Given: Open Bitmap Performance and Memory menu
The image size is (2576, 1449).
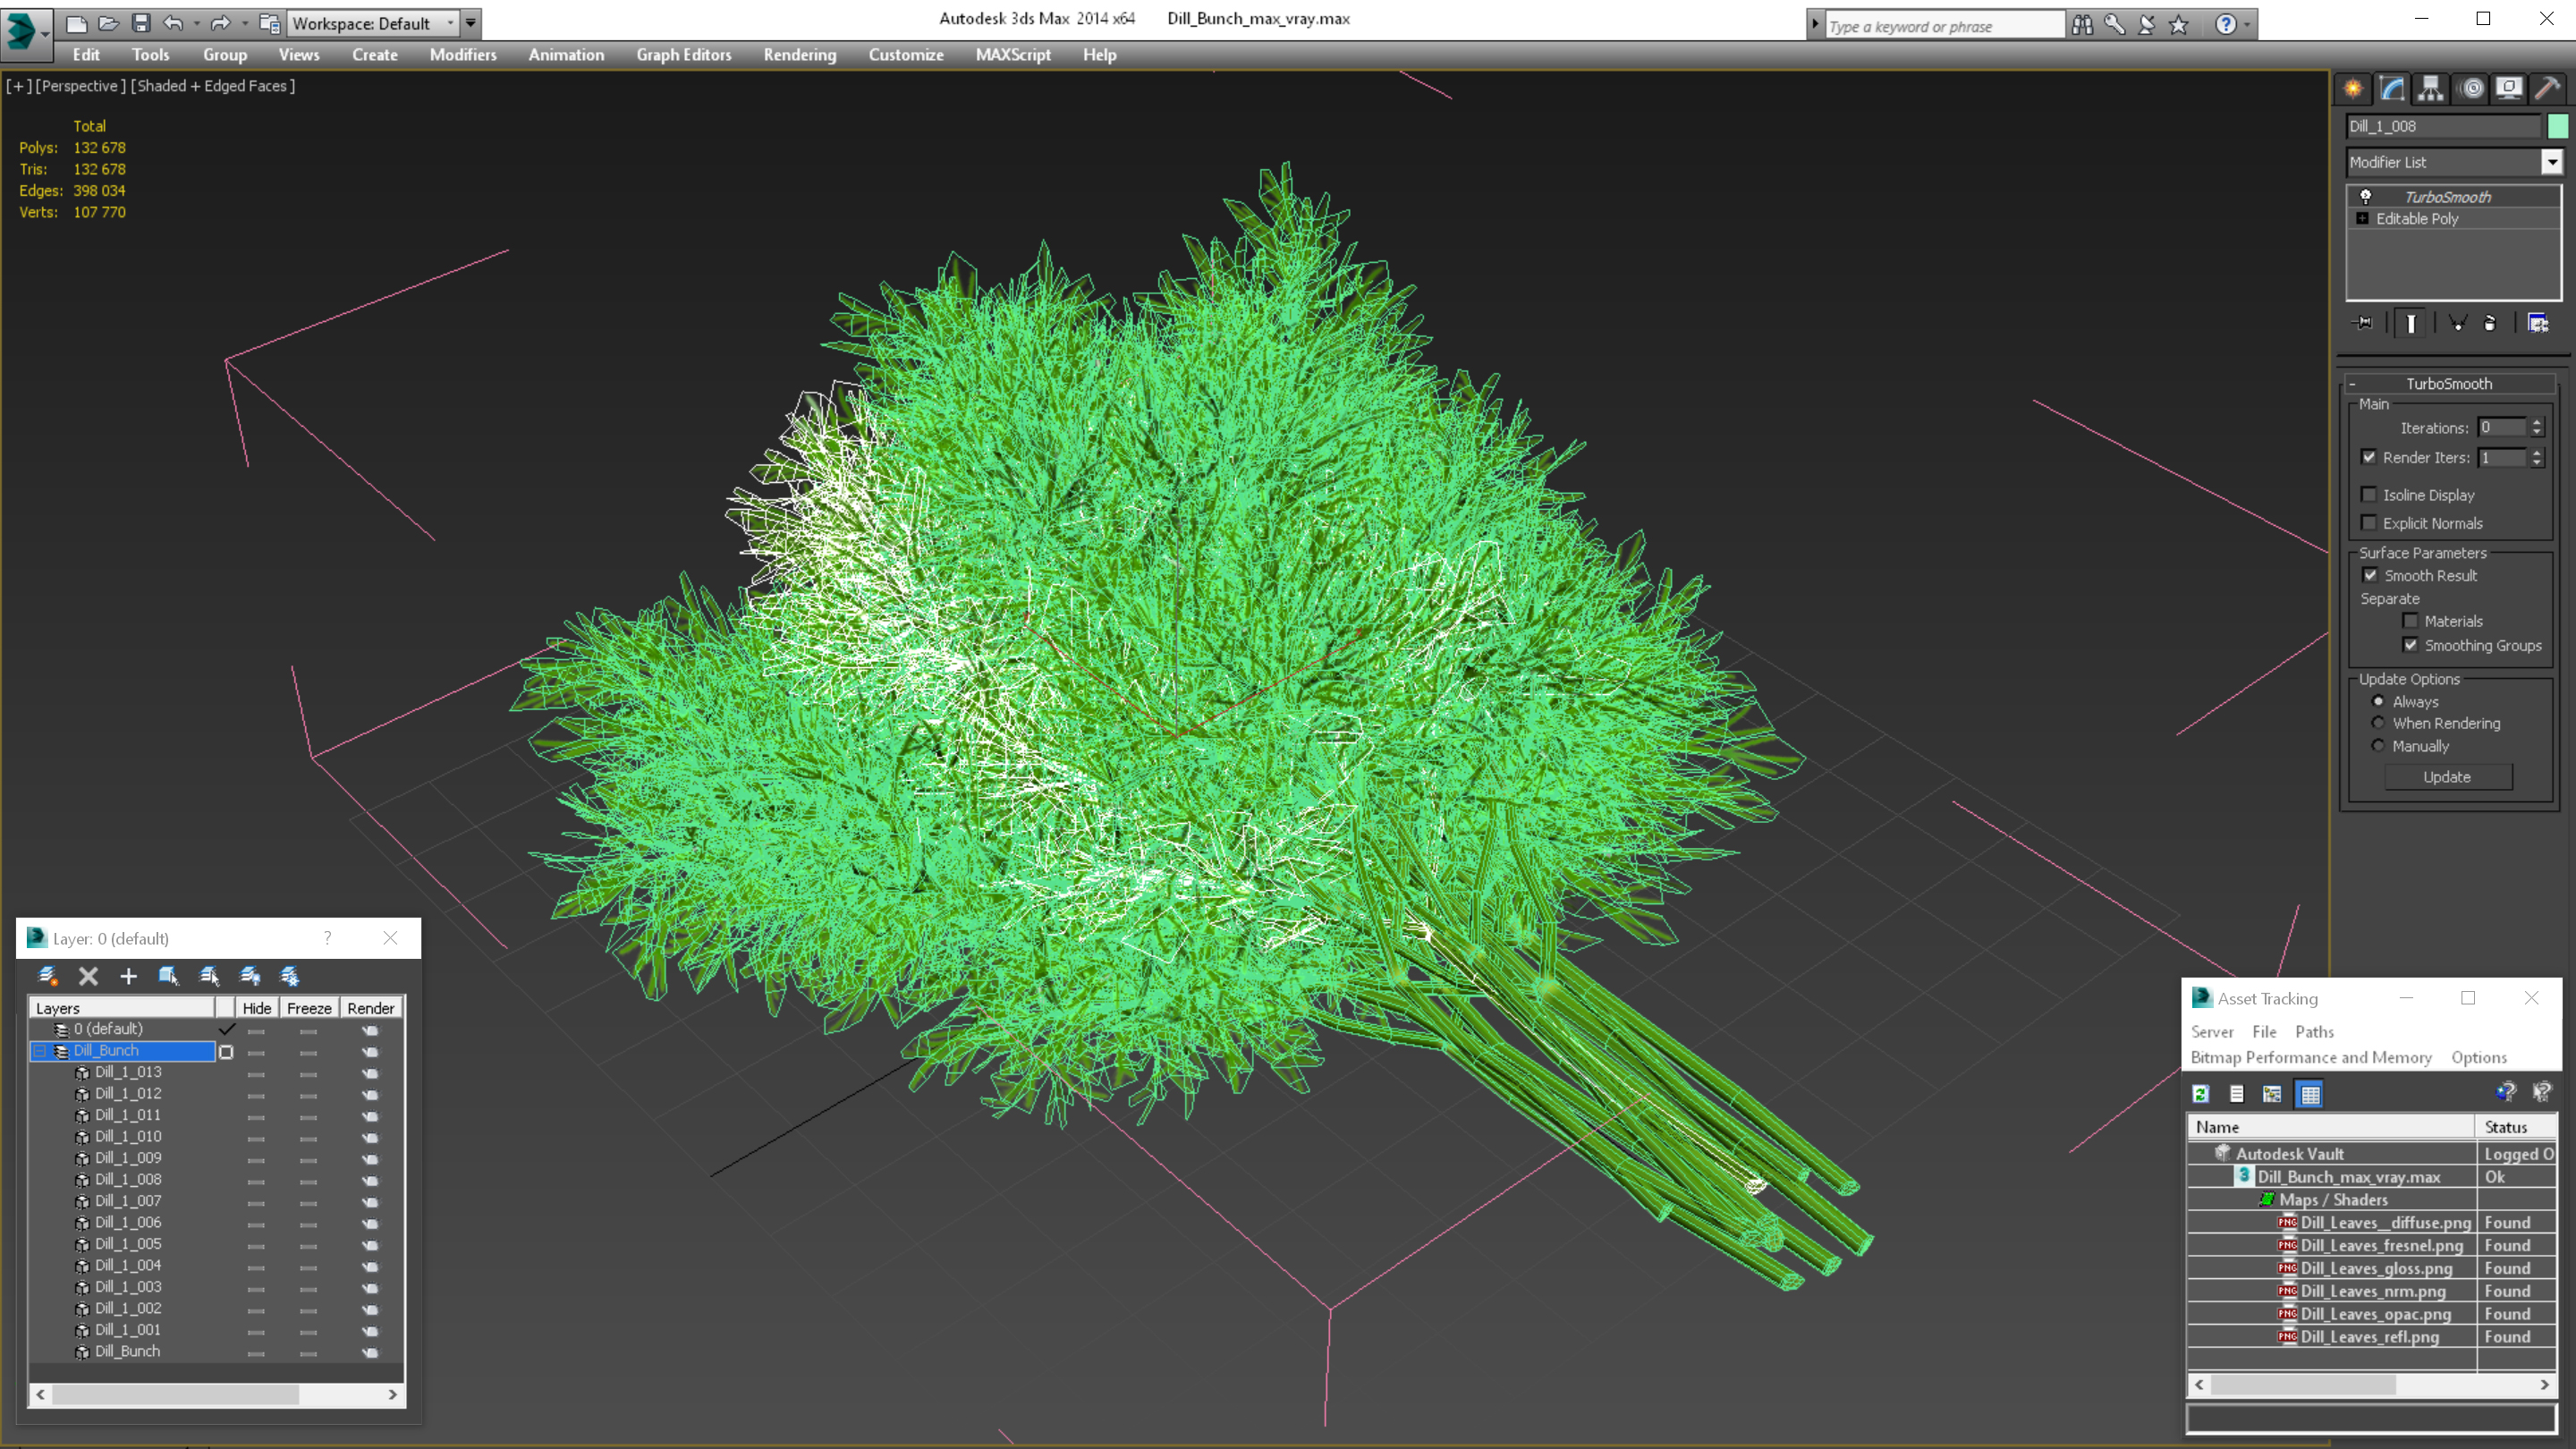Looking at the screenshot, I should [x=2311, y=1058].
